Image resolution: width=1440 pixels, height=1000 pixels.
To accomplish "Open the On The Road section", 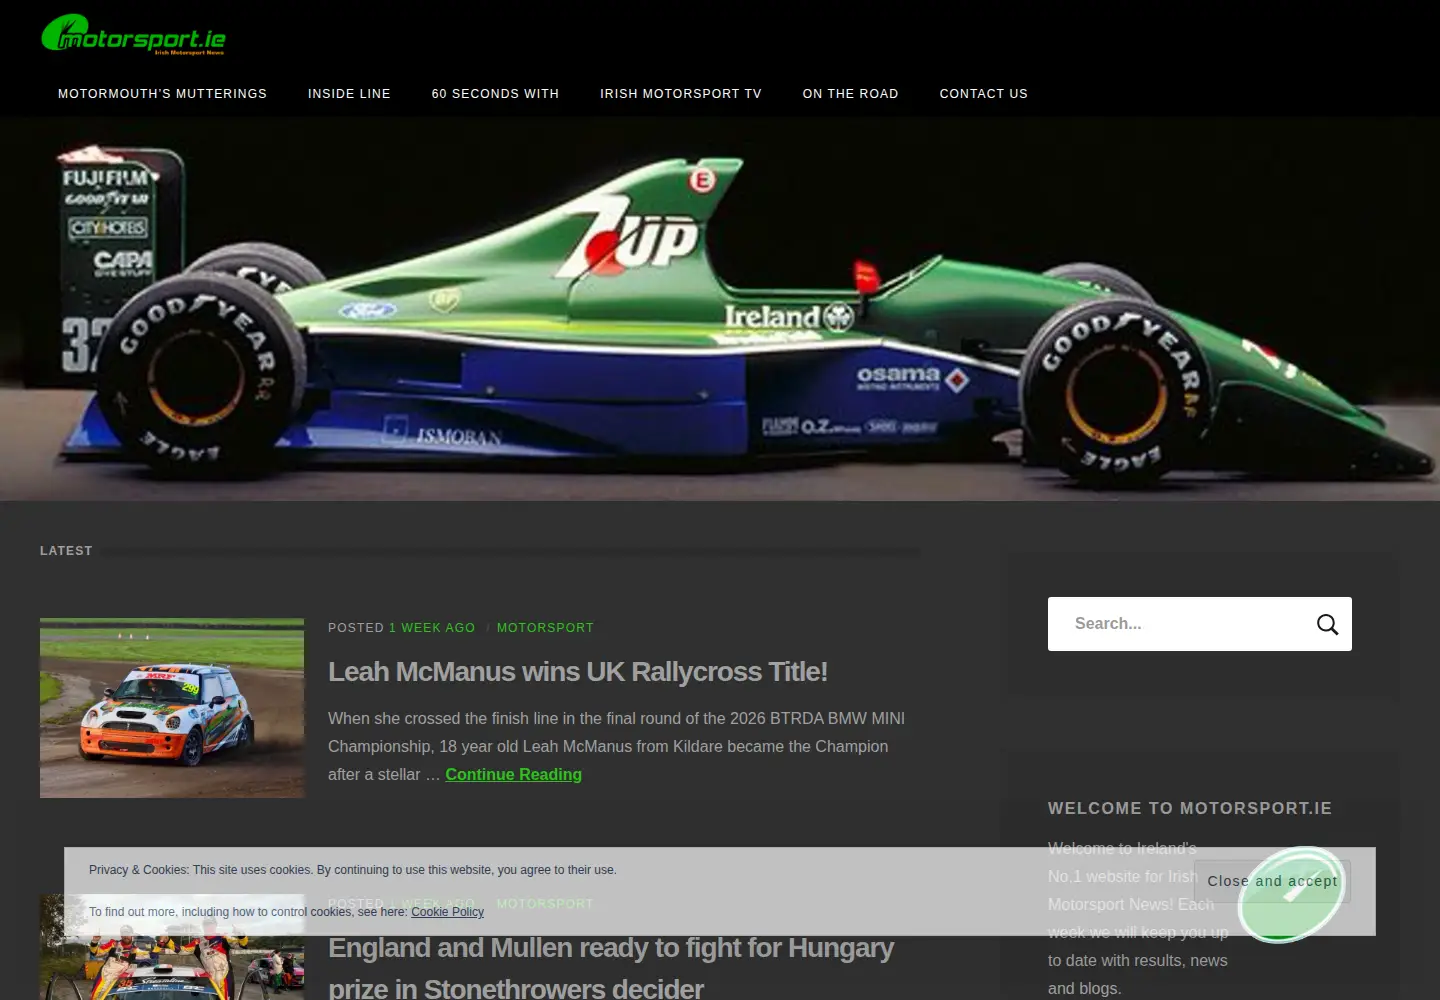I will coord(850,94).
